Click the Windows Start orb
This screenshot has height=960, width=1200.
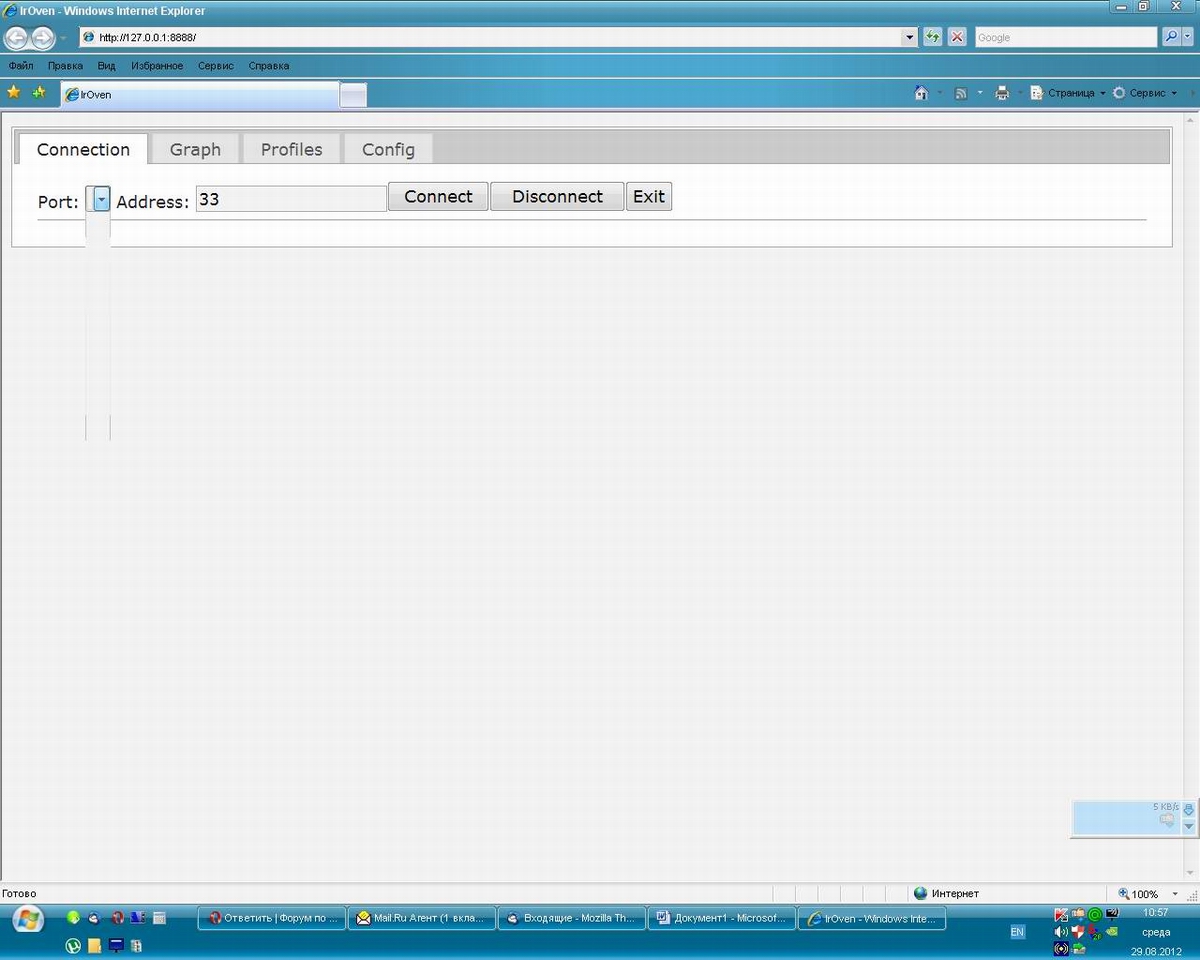tap(27, 918)
